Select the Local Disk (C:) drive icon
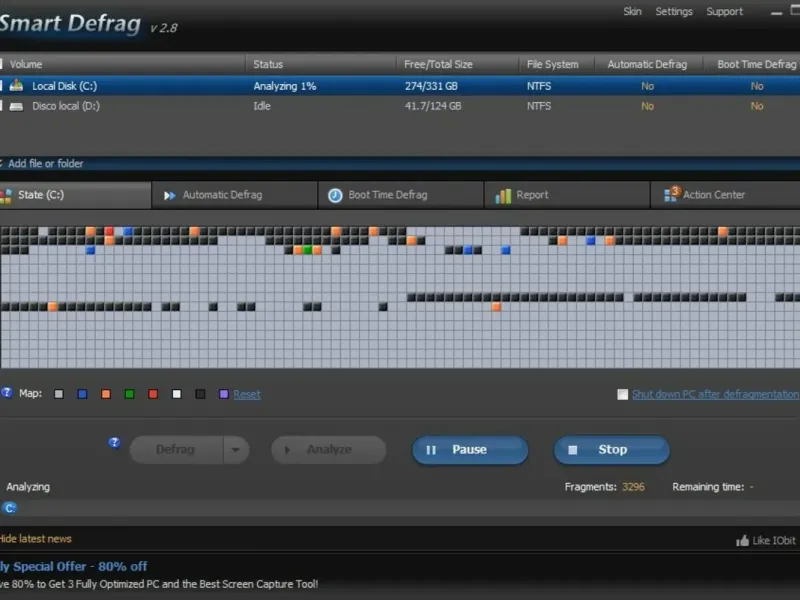800x600 pixels. (x=16, y=85)
